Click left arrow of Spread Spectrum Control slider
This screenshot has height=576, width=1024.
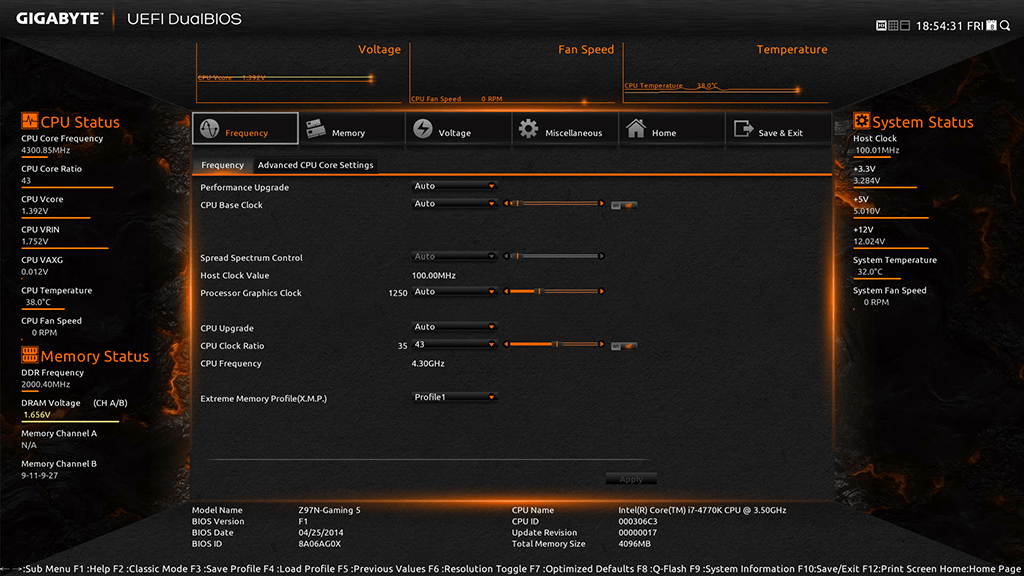point(506,256)
